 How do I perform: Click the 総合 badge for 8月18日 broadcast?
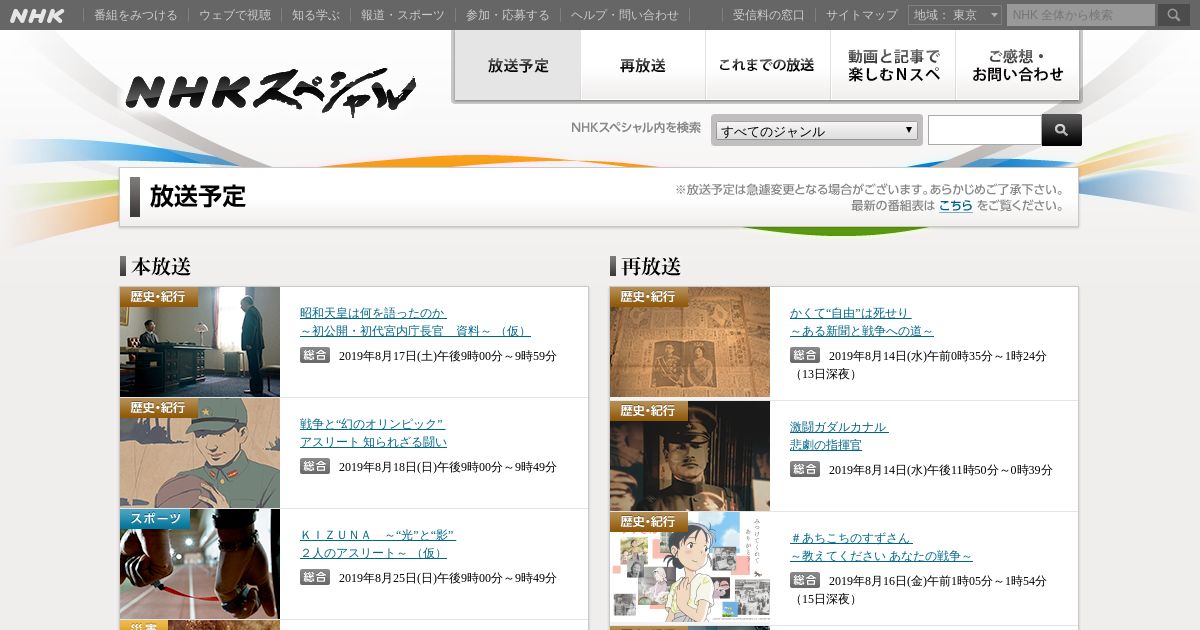(x=315, y=466)
